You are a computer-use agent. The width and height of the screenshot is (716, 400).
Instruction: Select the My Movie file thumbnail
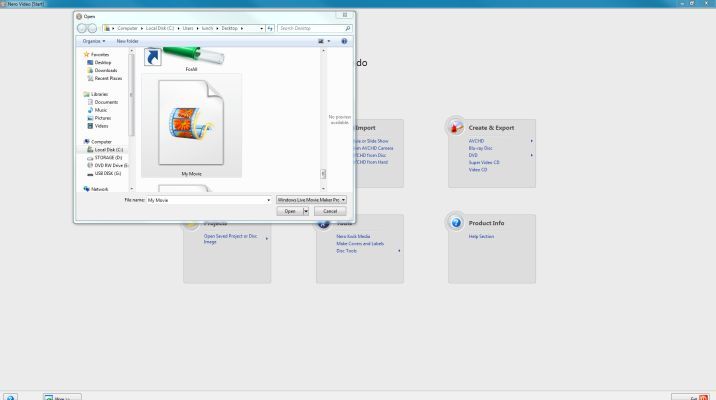pos(191,126)
